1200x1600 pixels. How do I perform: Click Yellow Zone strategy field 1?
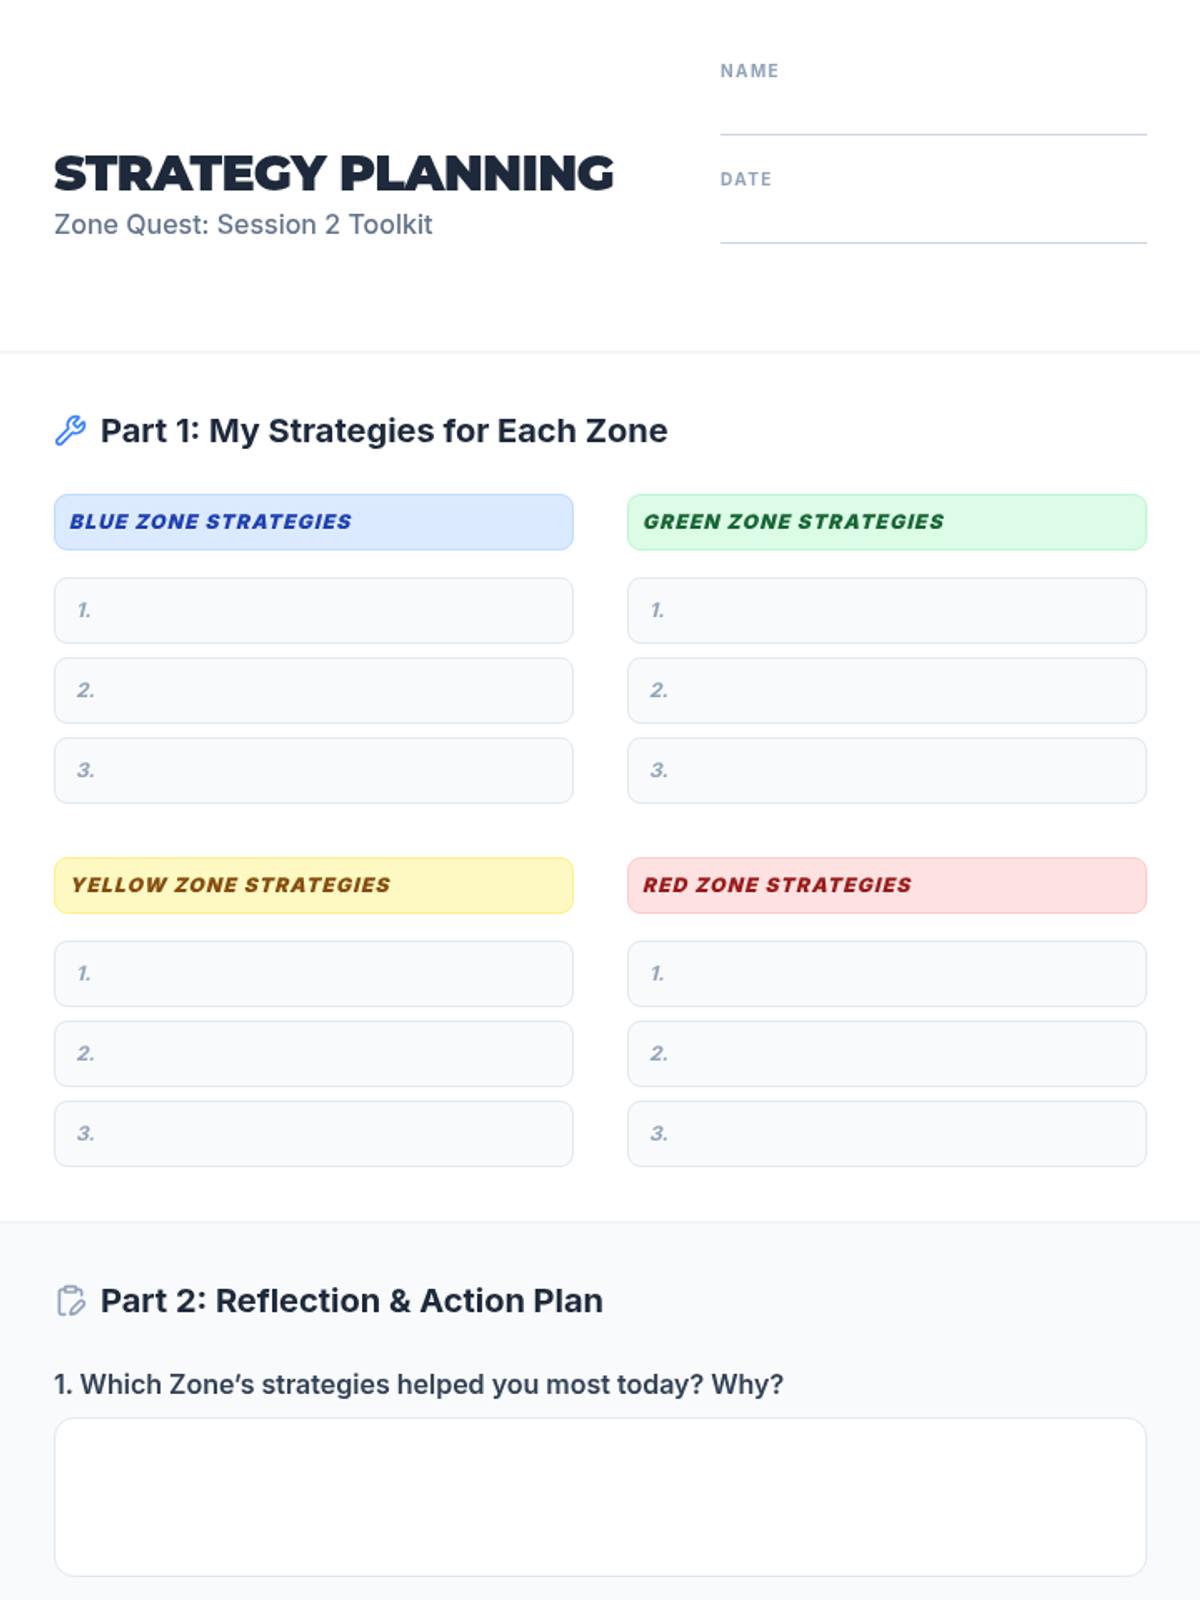[x=313, y=973]
